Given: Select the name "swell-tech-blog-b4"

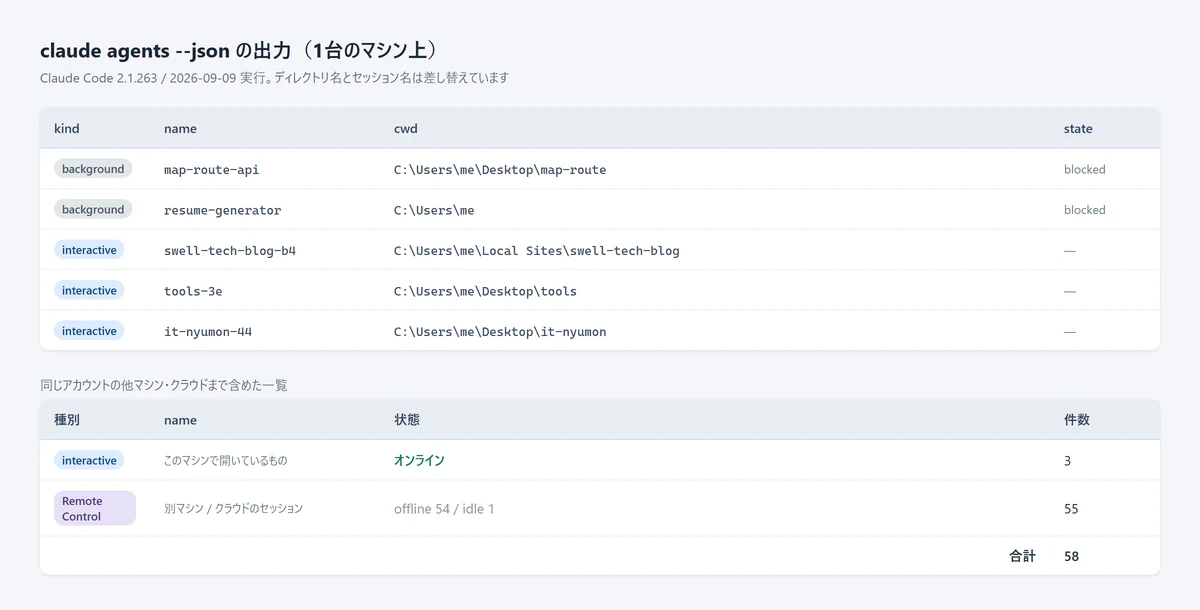Looking at the screenshot, I should pyautogui.click(x=230, y=251).
